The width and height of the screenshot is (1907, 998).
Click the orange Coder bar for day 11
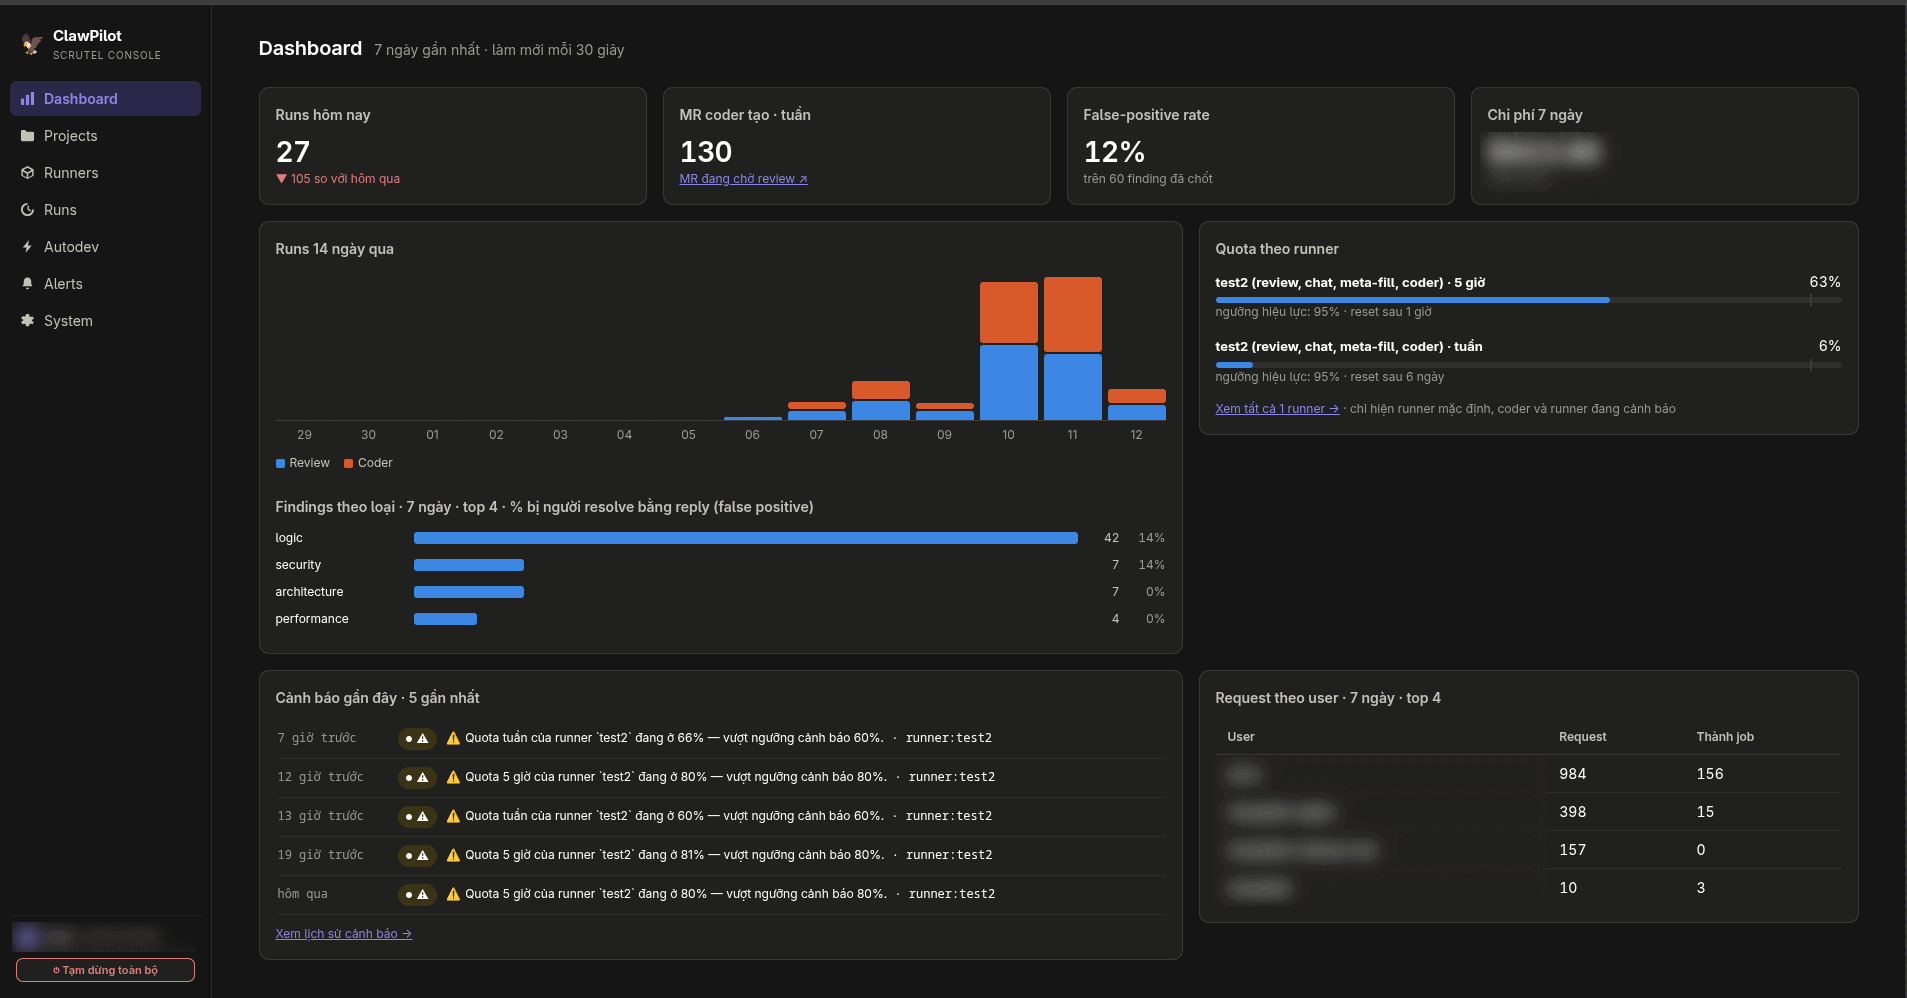pyautogui.click(x=1072, y=314)
